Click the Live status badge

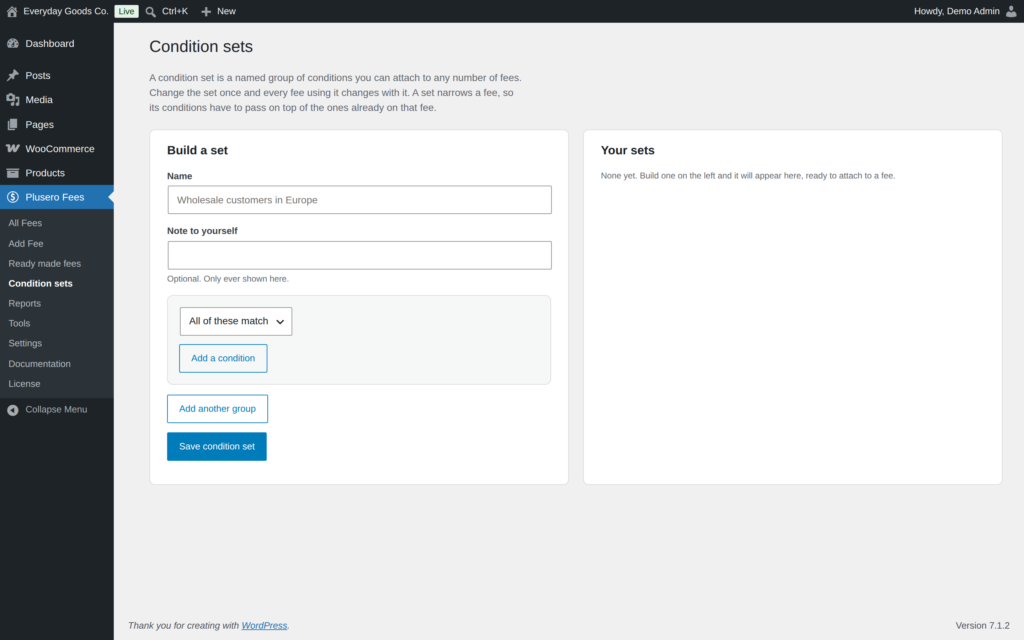(x=126, y=11)
